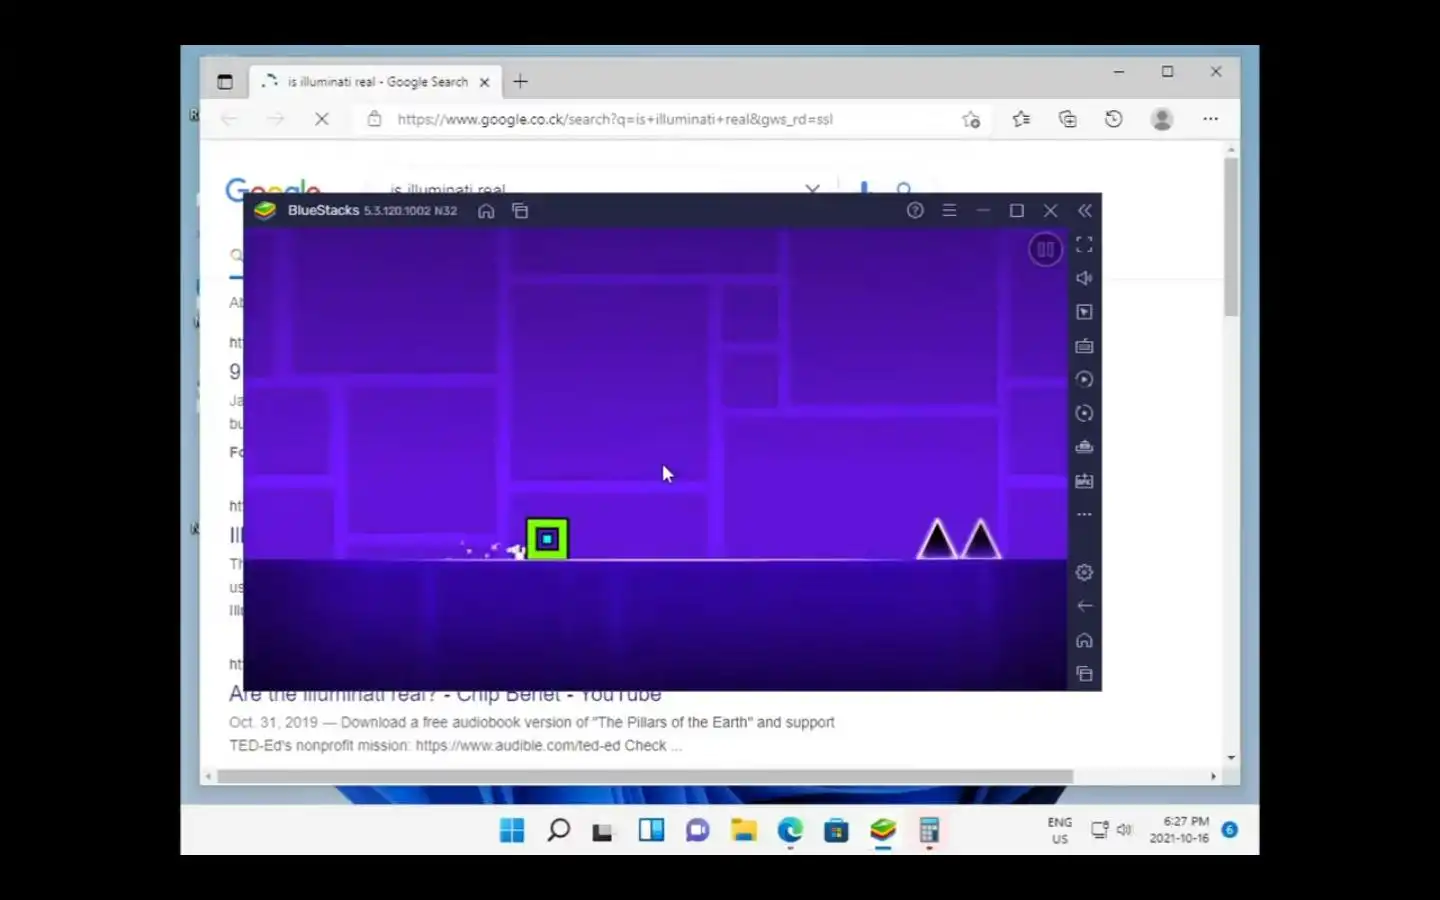The image size is (1440, 900).
Task: Open the taskbar volume icon
Action: [x=1124, y=829]
